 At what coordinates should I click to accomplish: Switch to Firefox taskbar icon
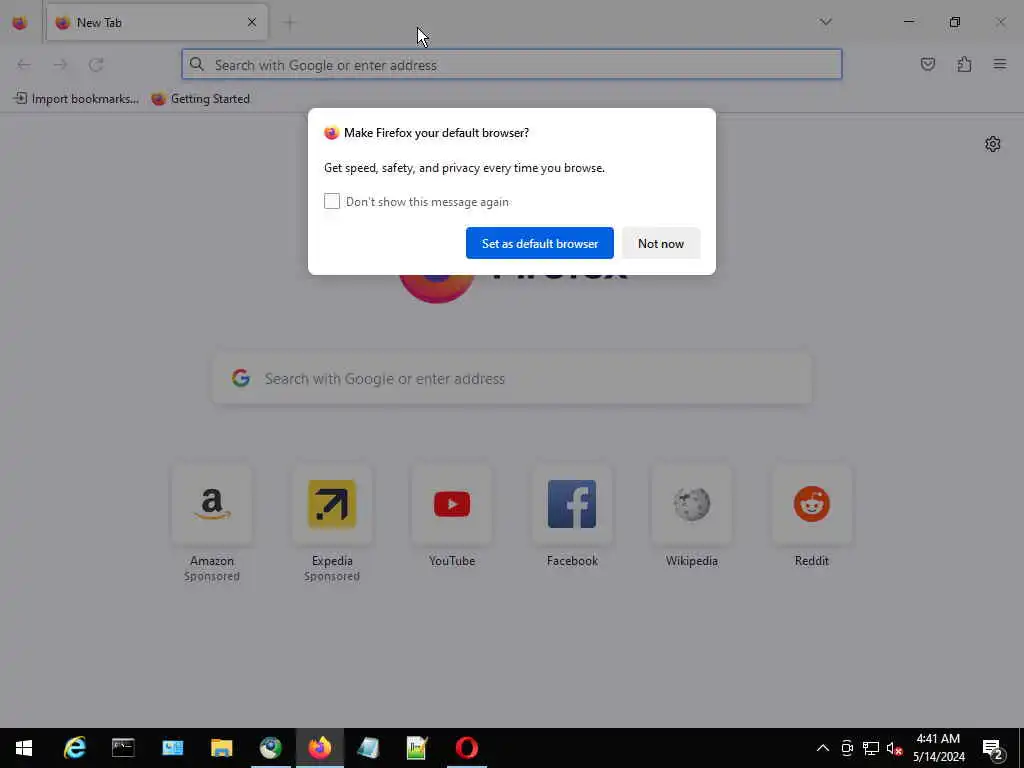319,748
